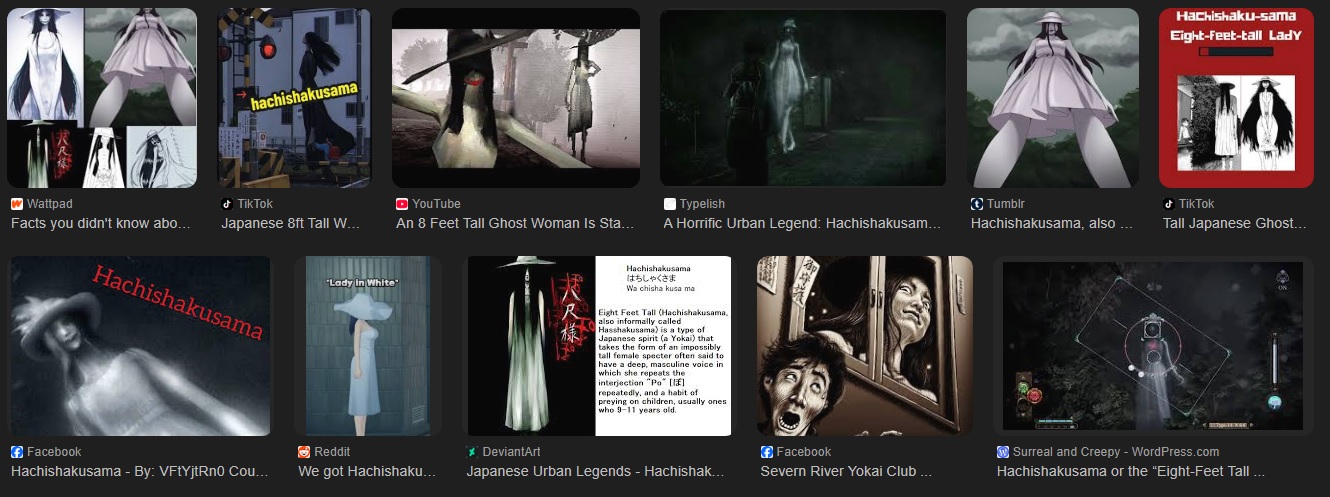Open the DeviantArt urban legends description thumbnail
The height and width of the screenshot is (497, 1330).
(x=599, y=346)
